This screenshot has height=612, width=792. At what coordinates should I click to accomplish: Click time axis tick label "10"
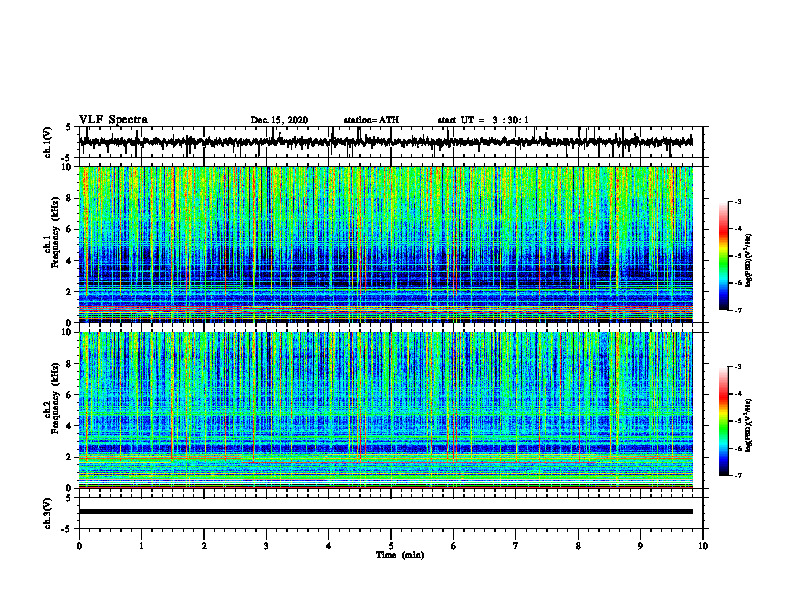tap(703, 546)
